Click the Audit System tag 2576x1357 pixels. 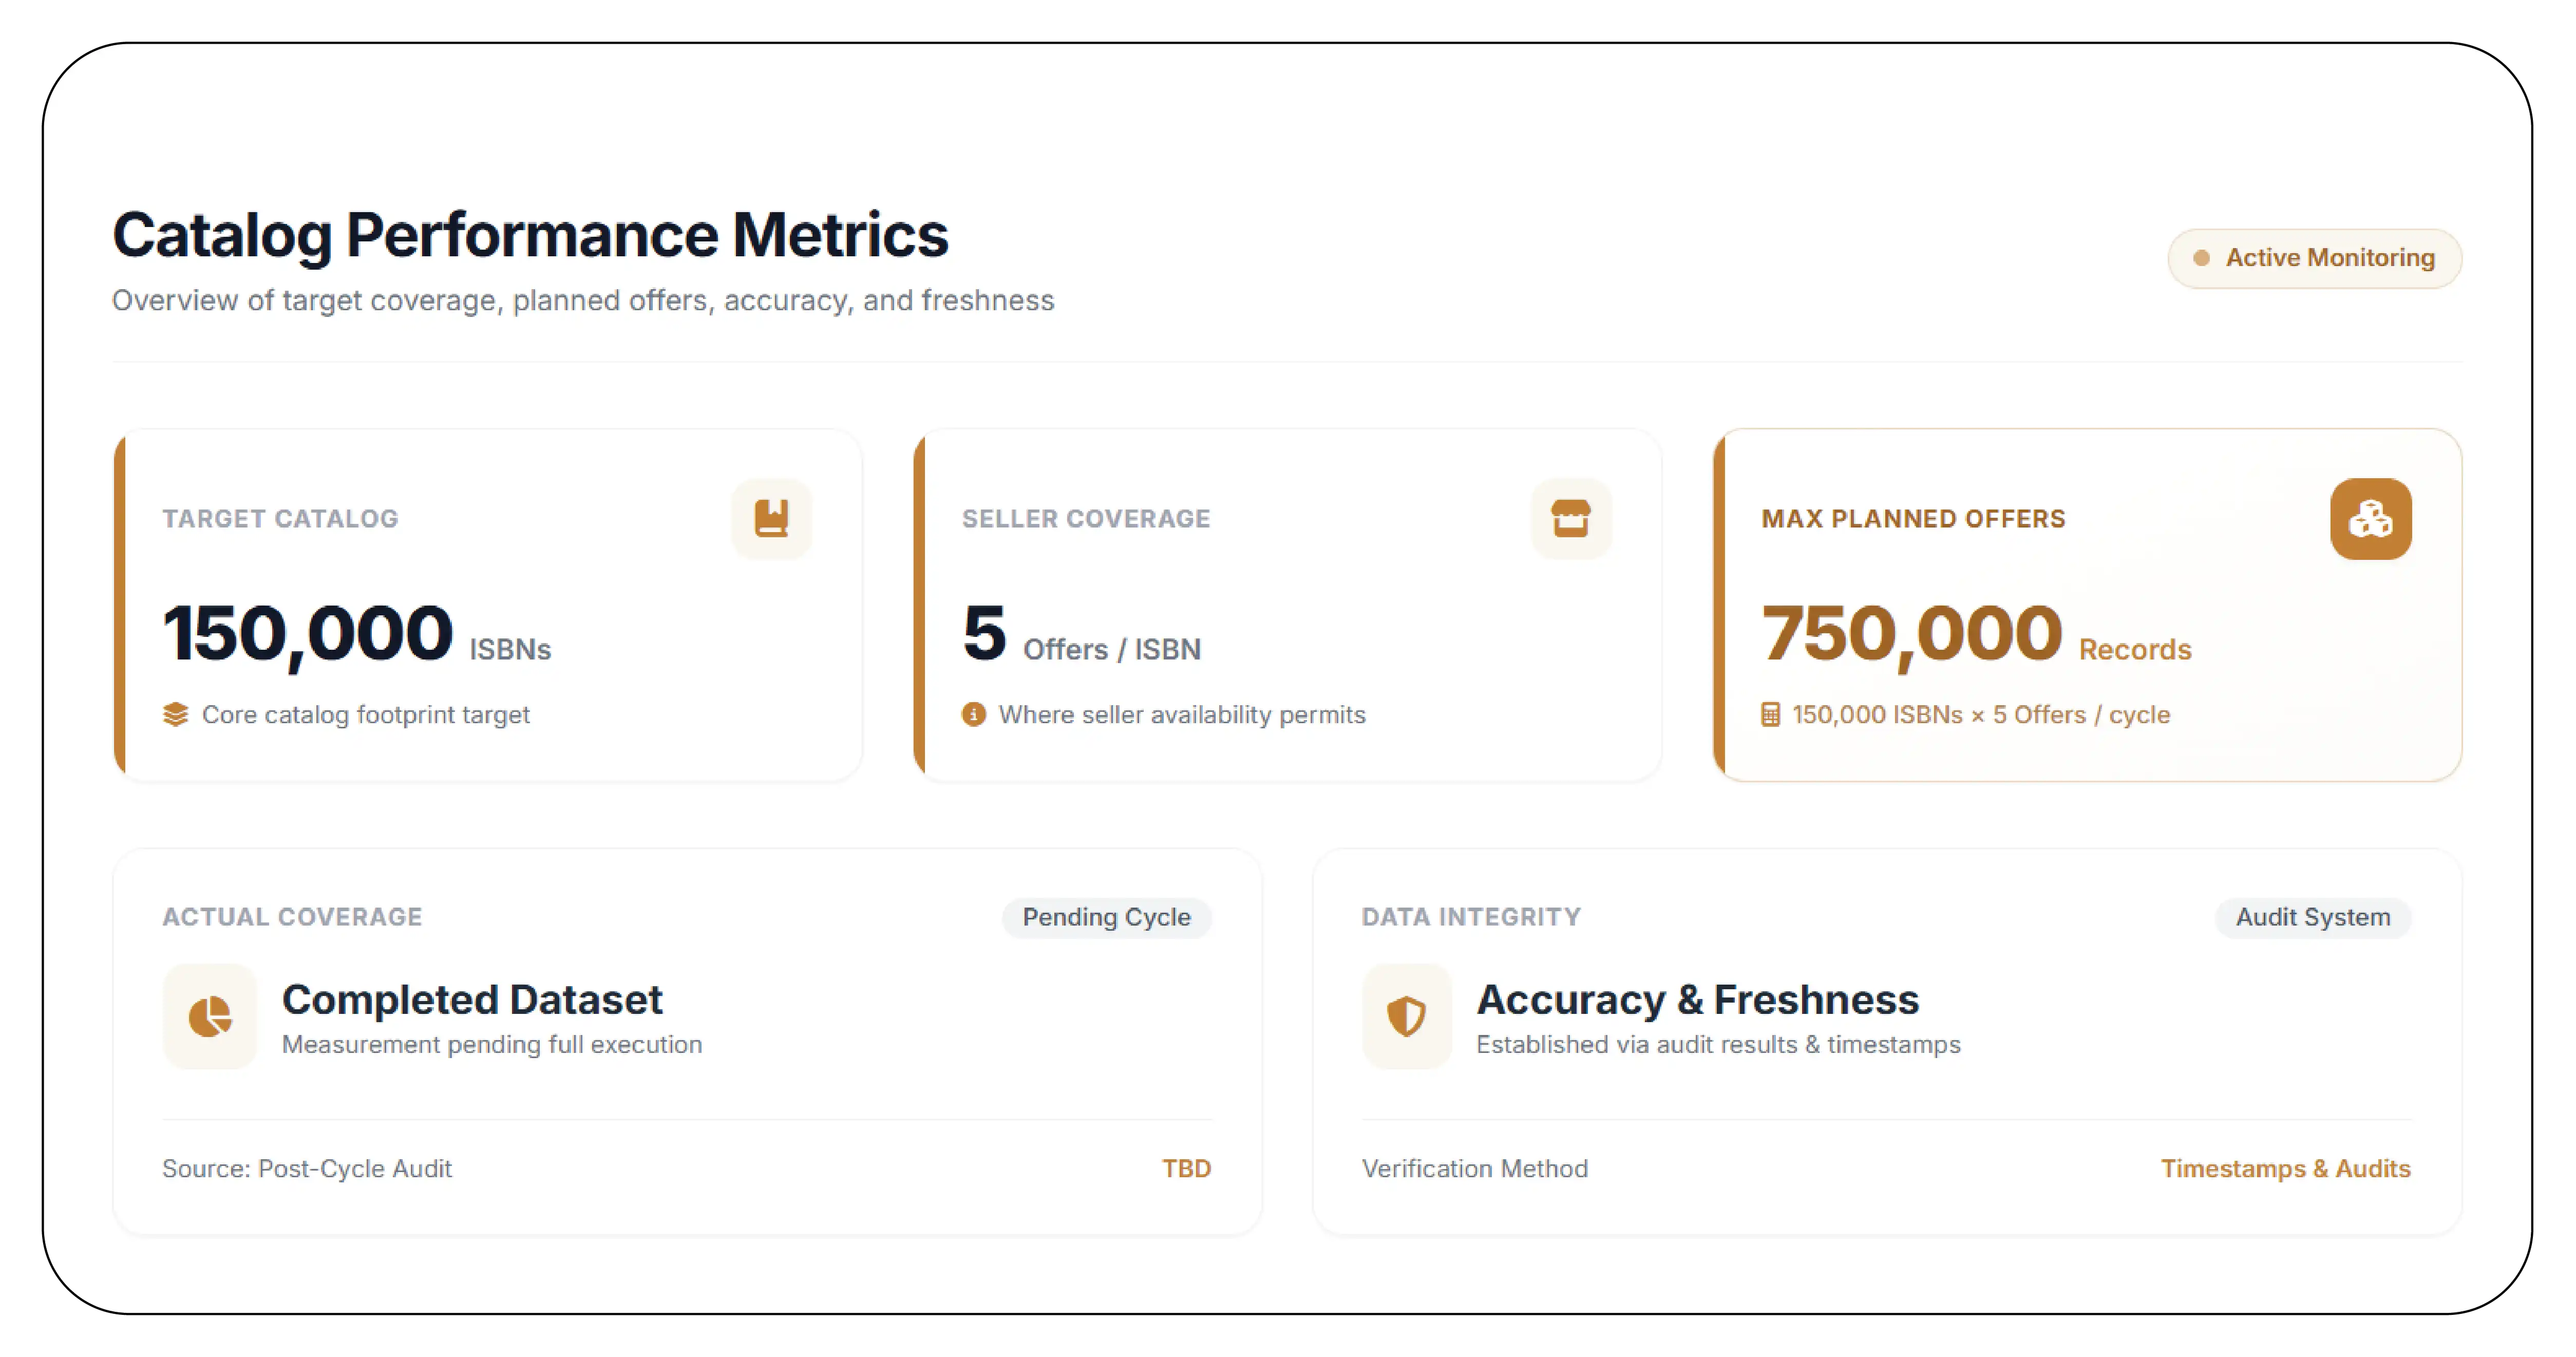point(2312,917)
